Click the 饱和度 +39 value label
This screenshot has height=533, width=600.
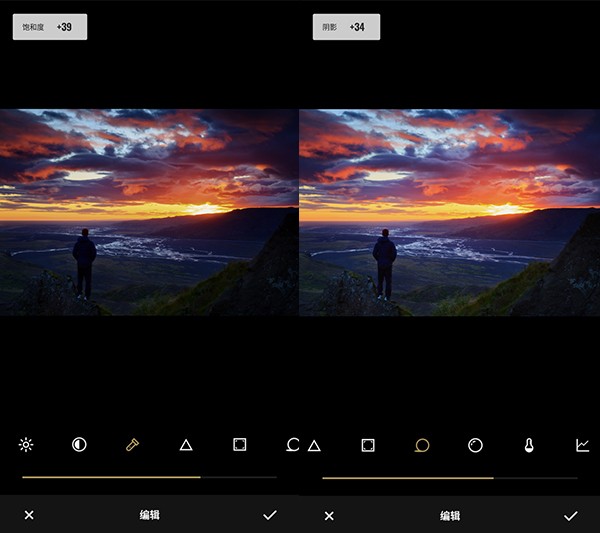(x=50, y=27)
